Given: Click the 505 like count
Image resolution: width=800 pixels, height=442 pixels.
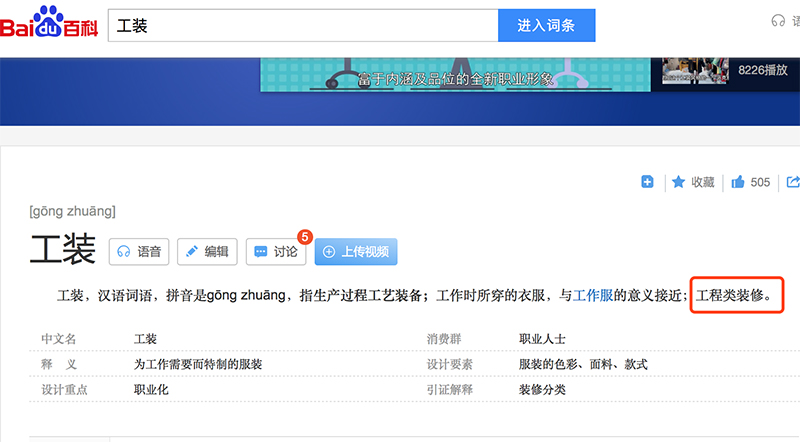Looking at the screenshot, I should point(760,182).
